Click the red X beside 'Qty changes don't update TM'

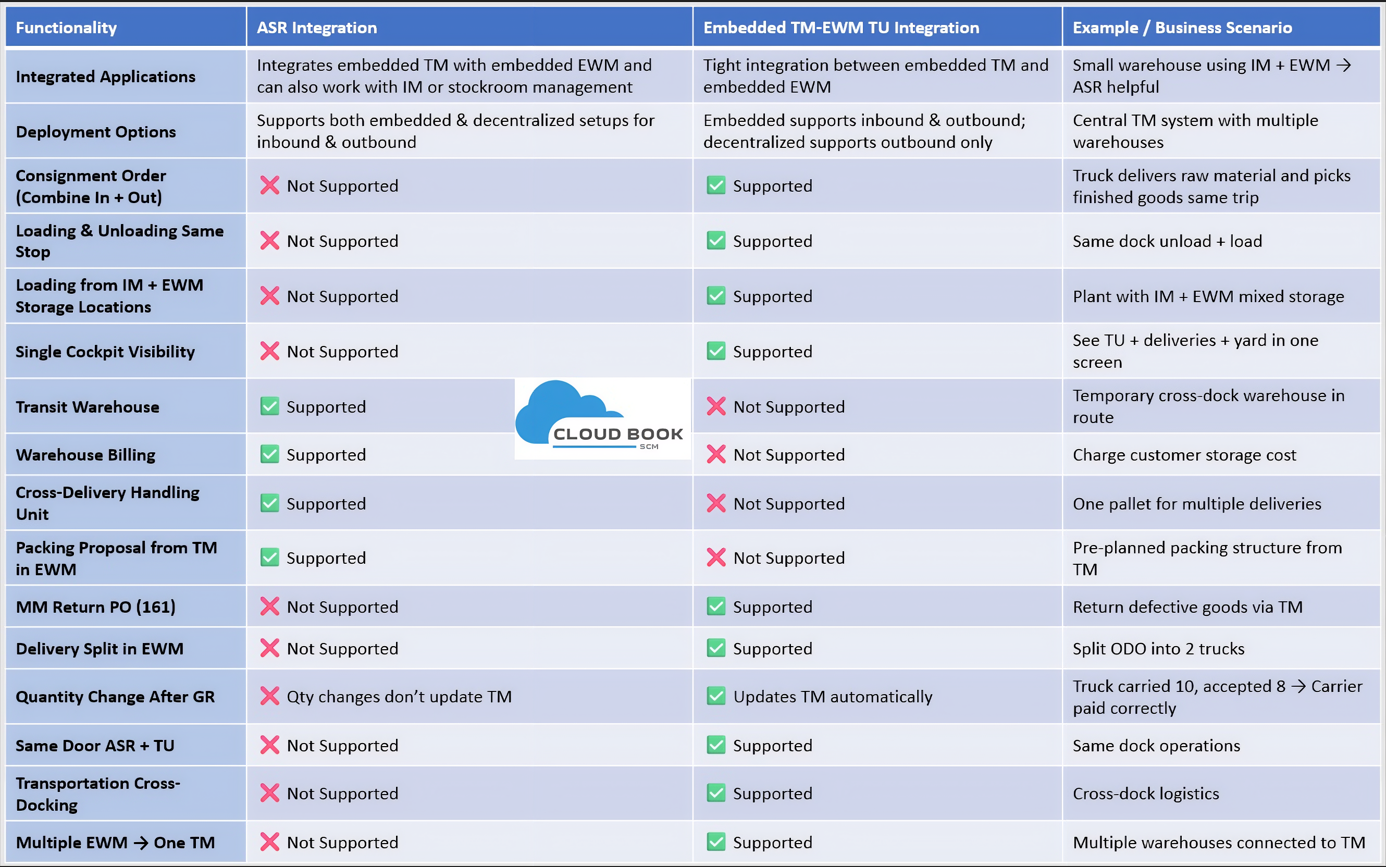click(x=269, y=696)
